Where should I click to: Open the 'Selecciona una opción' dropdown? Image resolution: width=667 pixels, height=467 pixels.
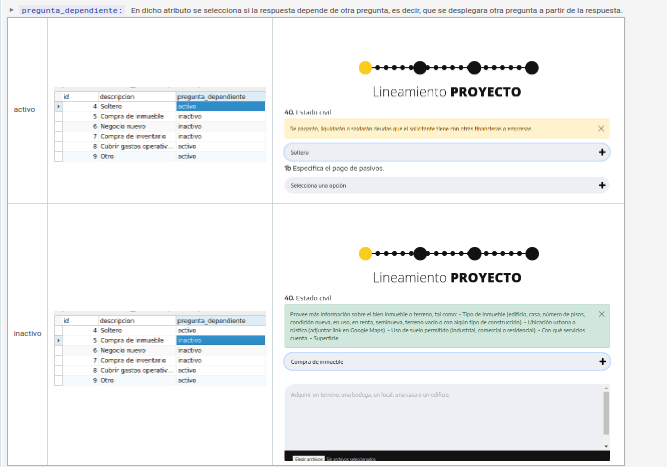click(x=440, y=185)
